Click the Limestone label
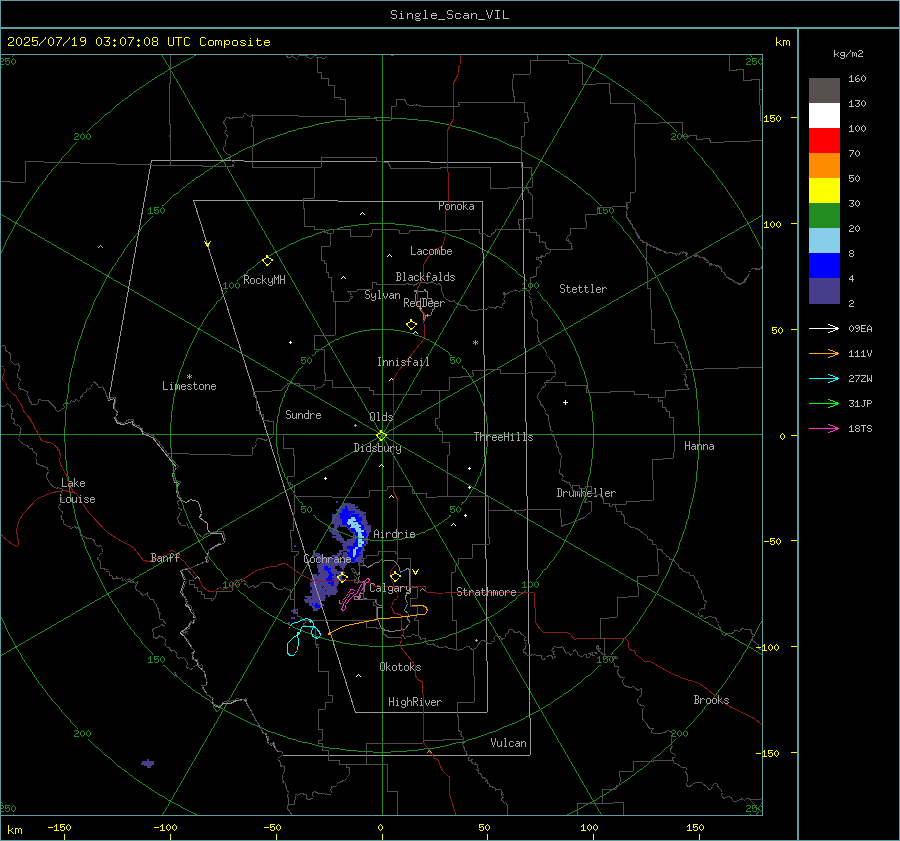900x841 pixels. (x=189, y=386)
